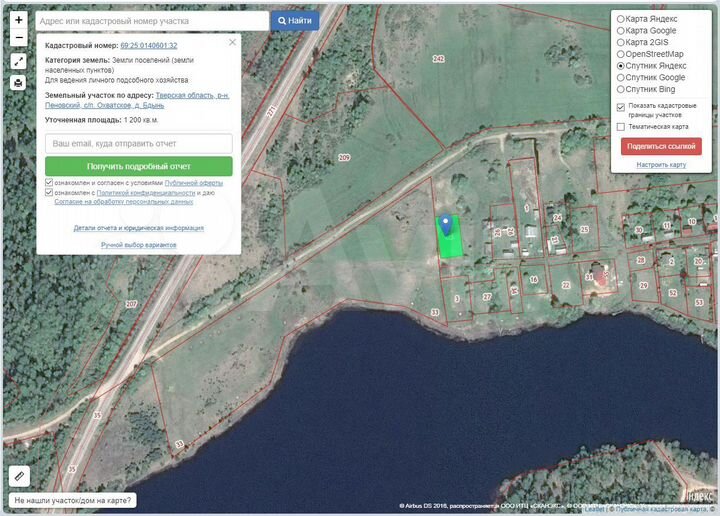This screenshot has height=516, width=720.
Task: Click the Поделиться ссылкой button
Action: (661, 146)
